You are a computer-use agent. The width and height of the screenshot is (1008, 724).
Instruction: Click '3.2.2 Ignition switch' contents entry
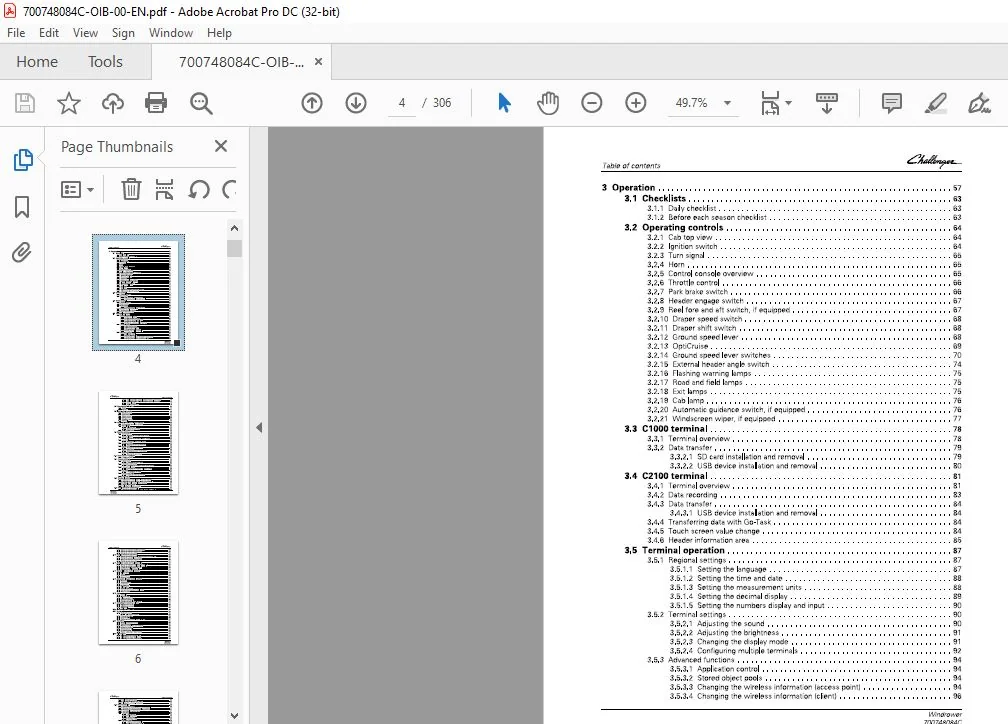coord(804,246)
